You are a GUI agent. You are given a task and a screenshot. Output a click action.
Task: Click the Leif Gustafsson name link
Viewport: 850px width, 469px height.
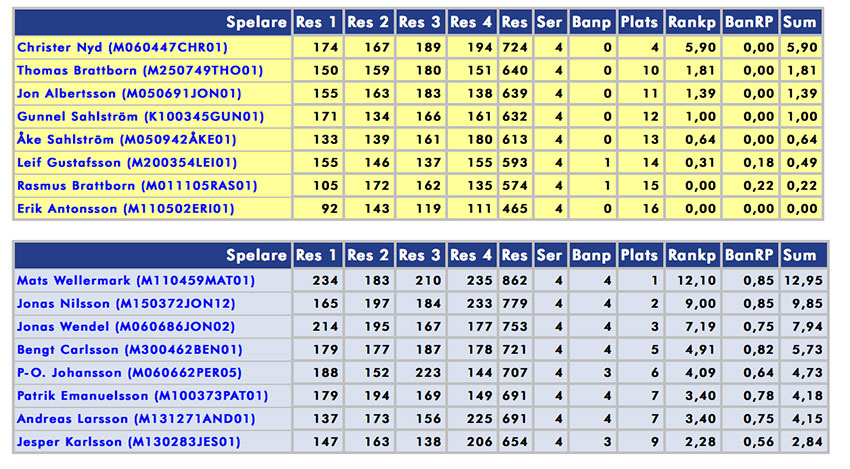tap(133, 162)
